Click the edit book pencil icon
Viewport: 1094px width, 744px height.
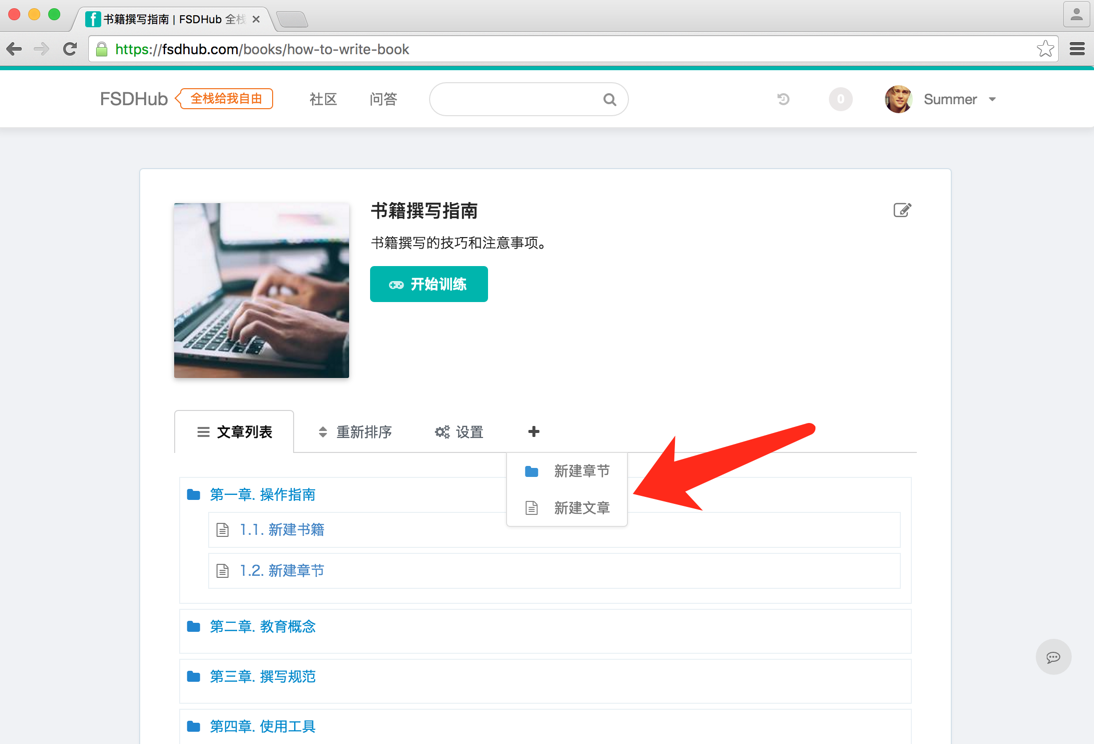point(902,210)
